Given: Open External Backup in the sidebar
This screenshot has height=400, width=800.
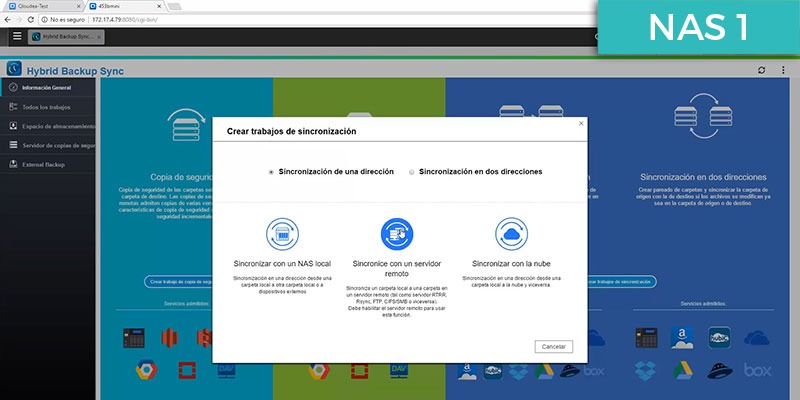Looking at the screenshot, I should point(47,165).
